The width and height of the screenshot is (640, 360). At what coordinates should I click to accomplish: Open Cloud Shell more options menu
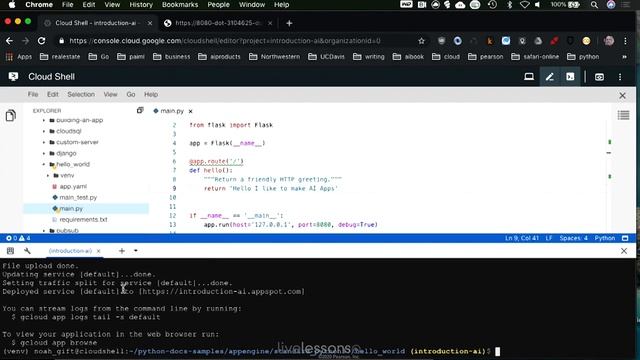point(620,77)
